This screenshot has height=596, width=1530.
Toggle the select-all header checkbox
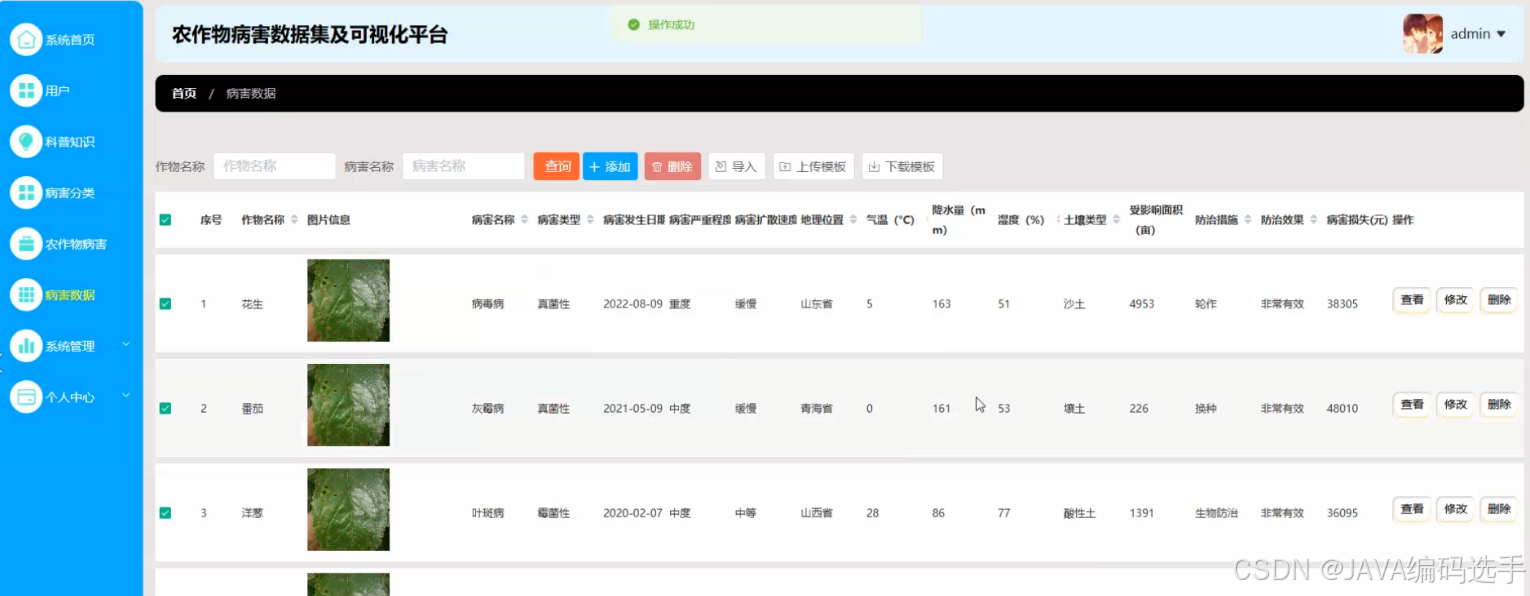(x=165, y=220)
